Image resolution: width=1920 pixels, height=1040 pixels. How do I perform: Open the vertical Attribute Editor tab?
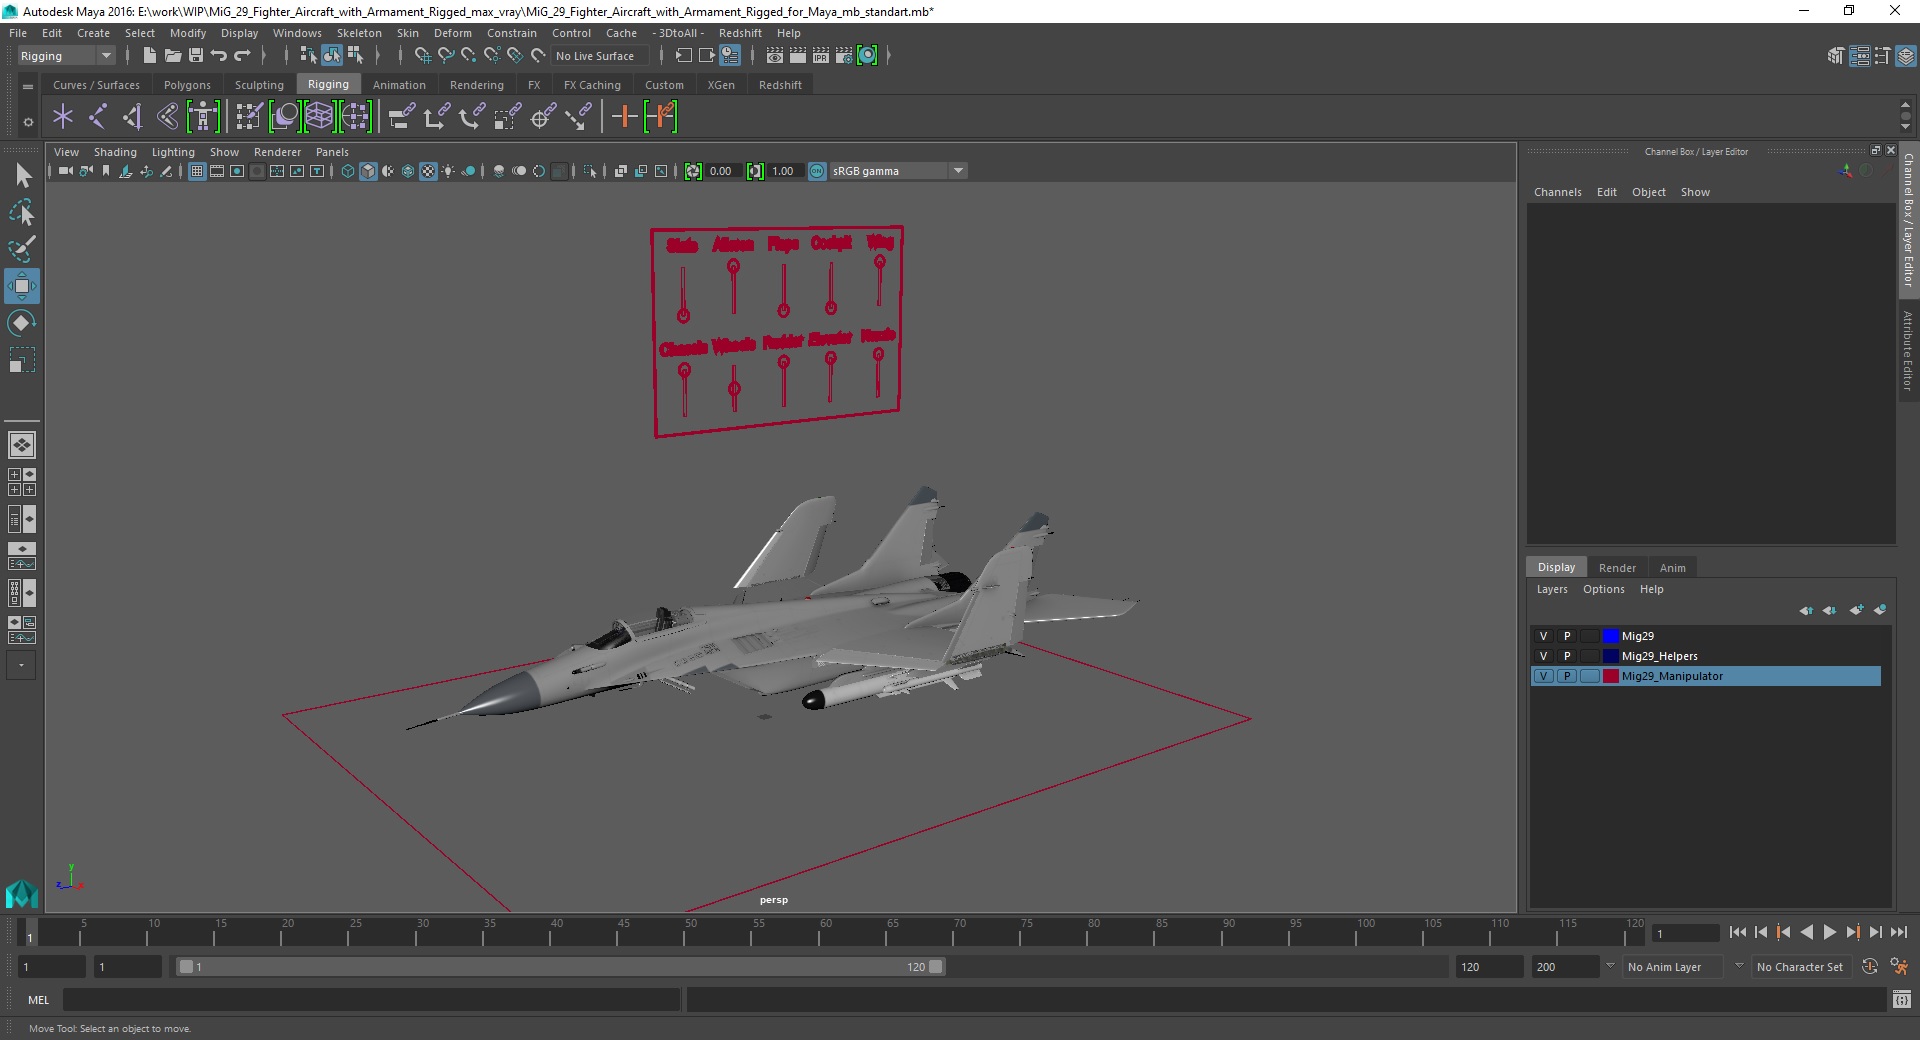pos(1908,350)
